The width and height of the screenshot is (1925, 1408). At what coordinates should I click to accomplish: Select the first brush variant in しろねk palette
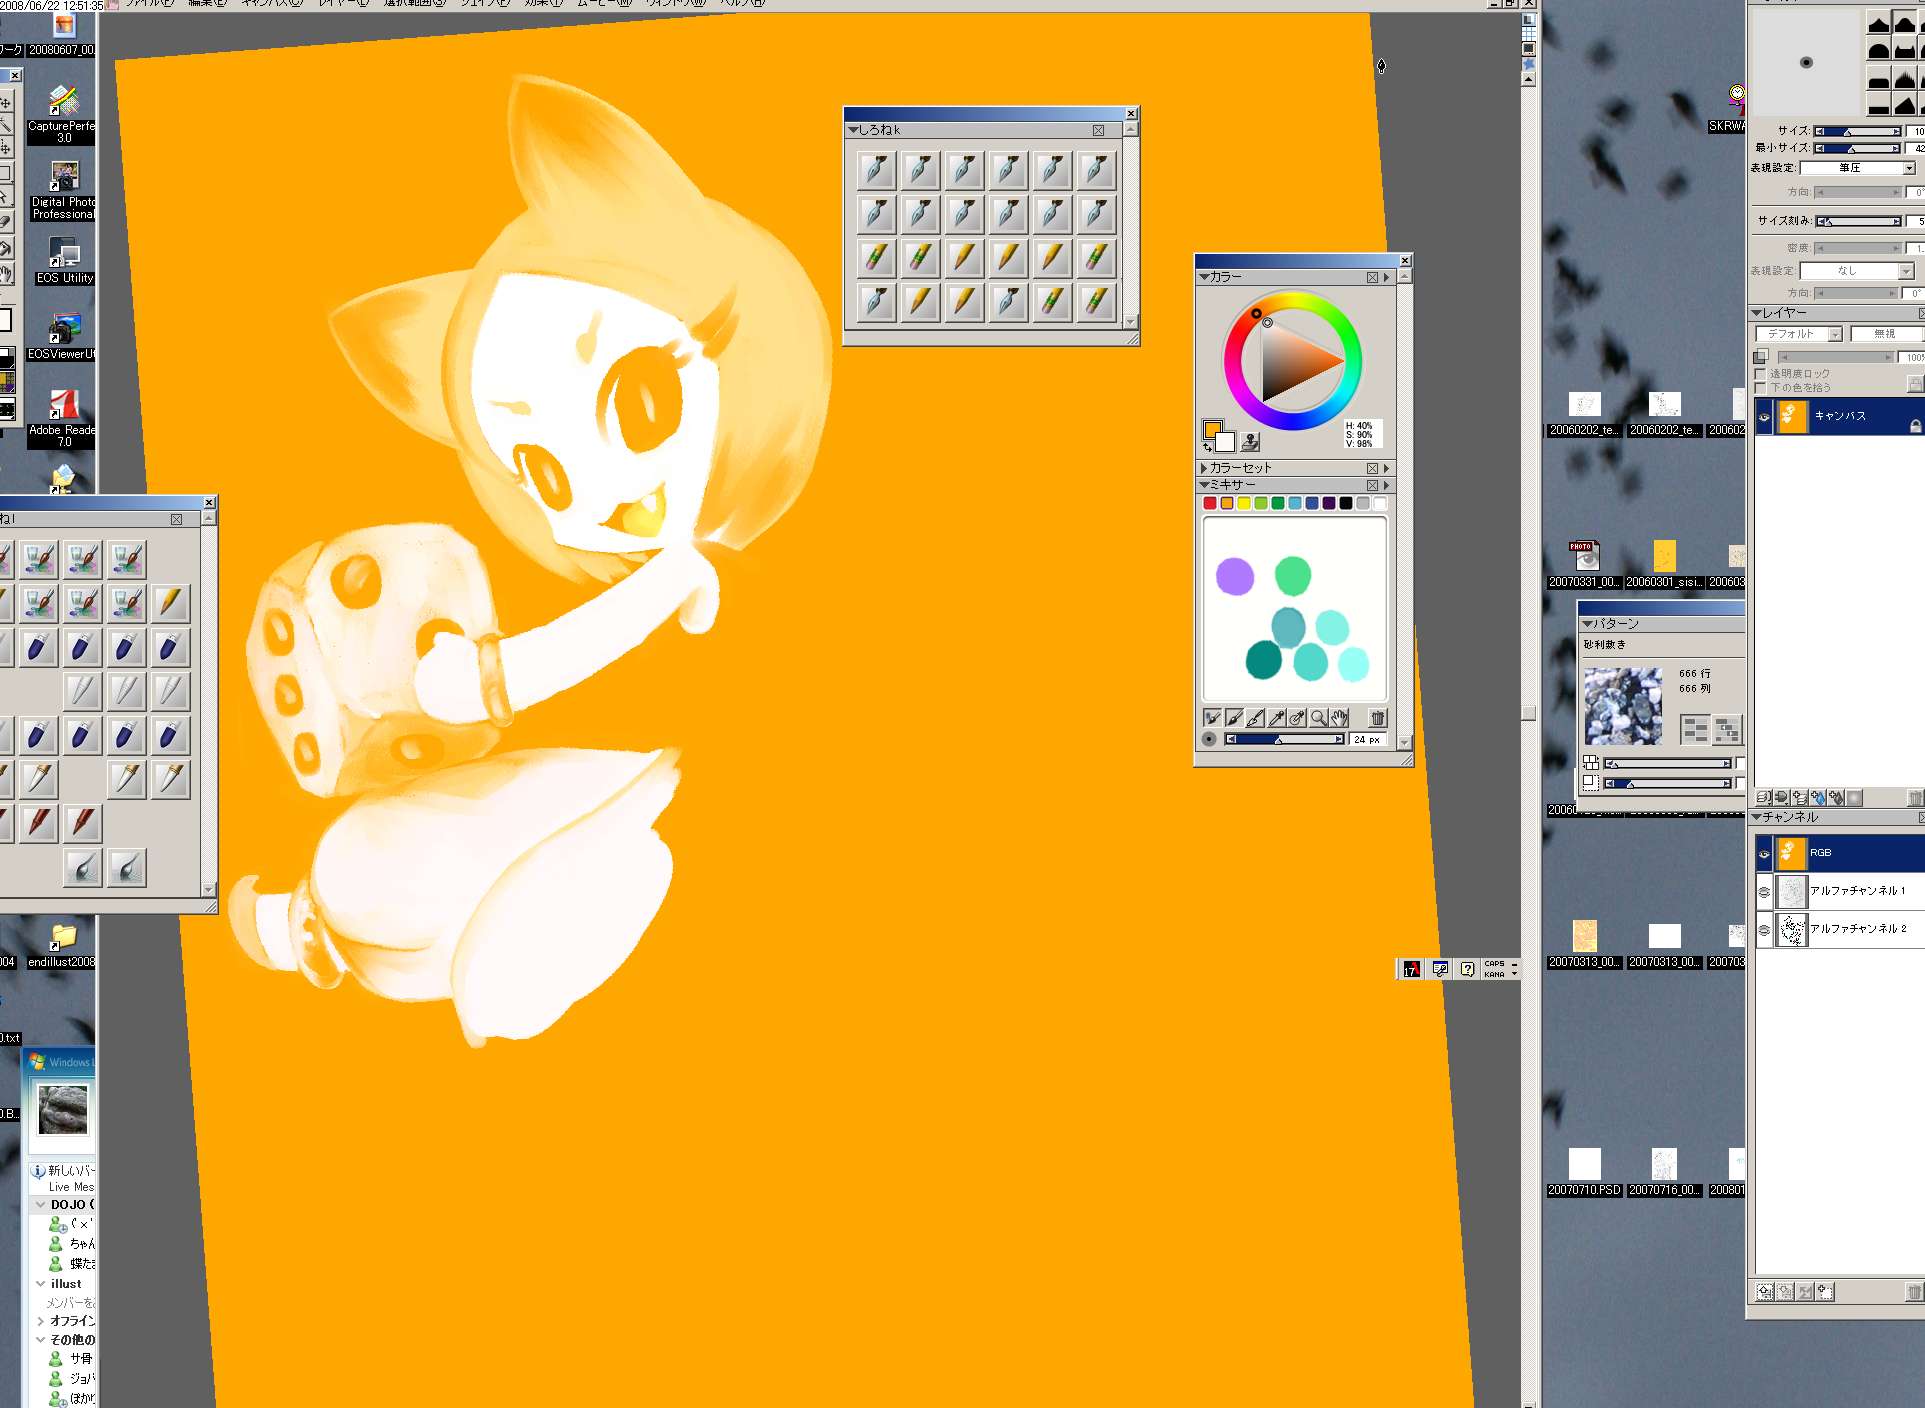[x=875, y=170]
